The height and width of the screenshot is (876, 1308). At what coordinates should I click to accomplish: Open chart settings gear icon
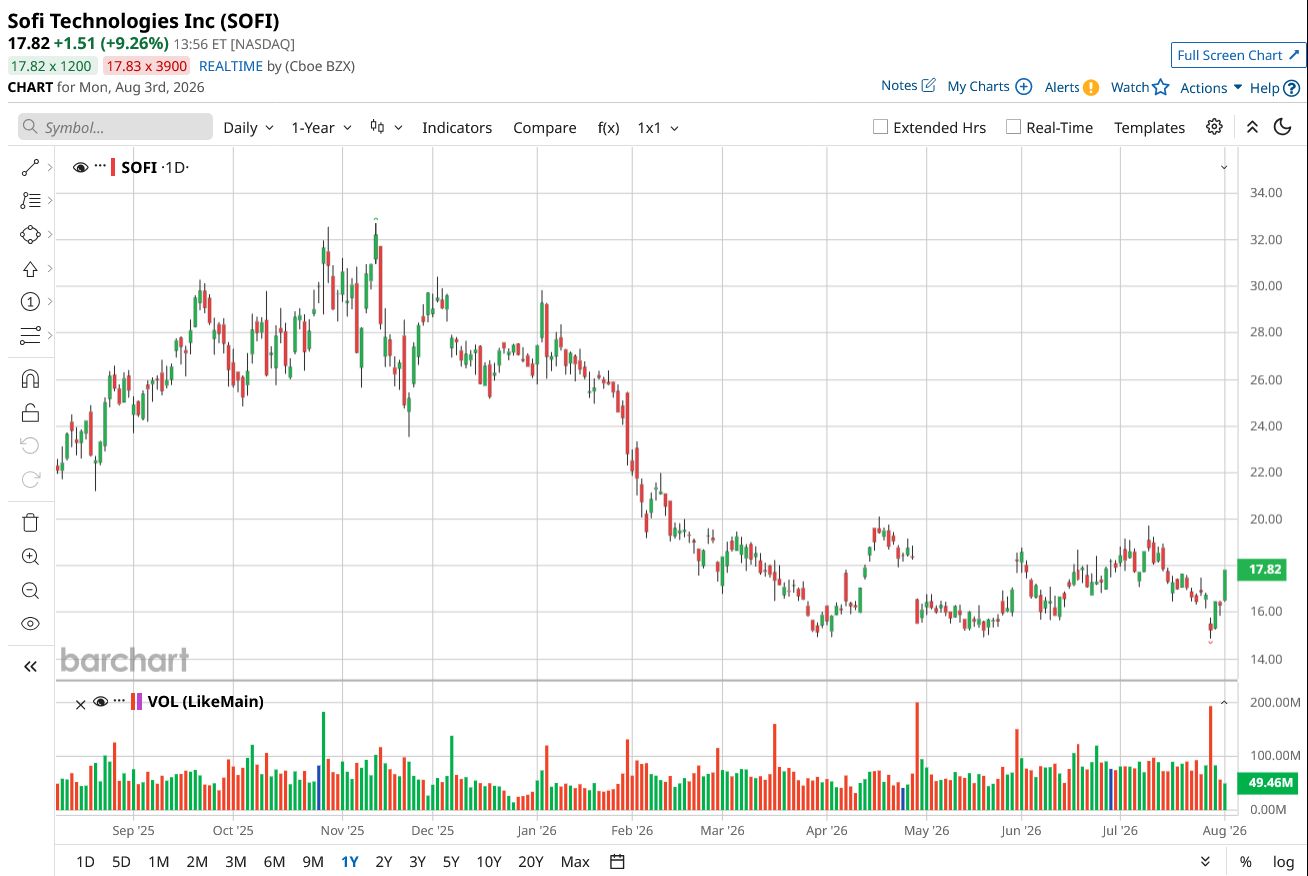pos(1214,127)
